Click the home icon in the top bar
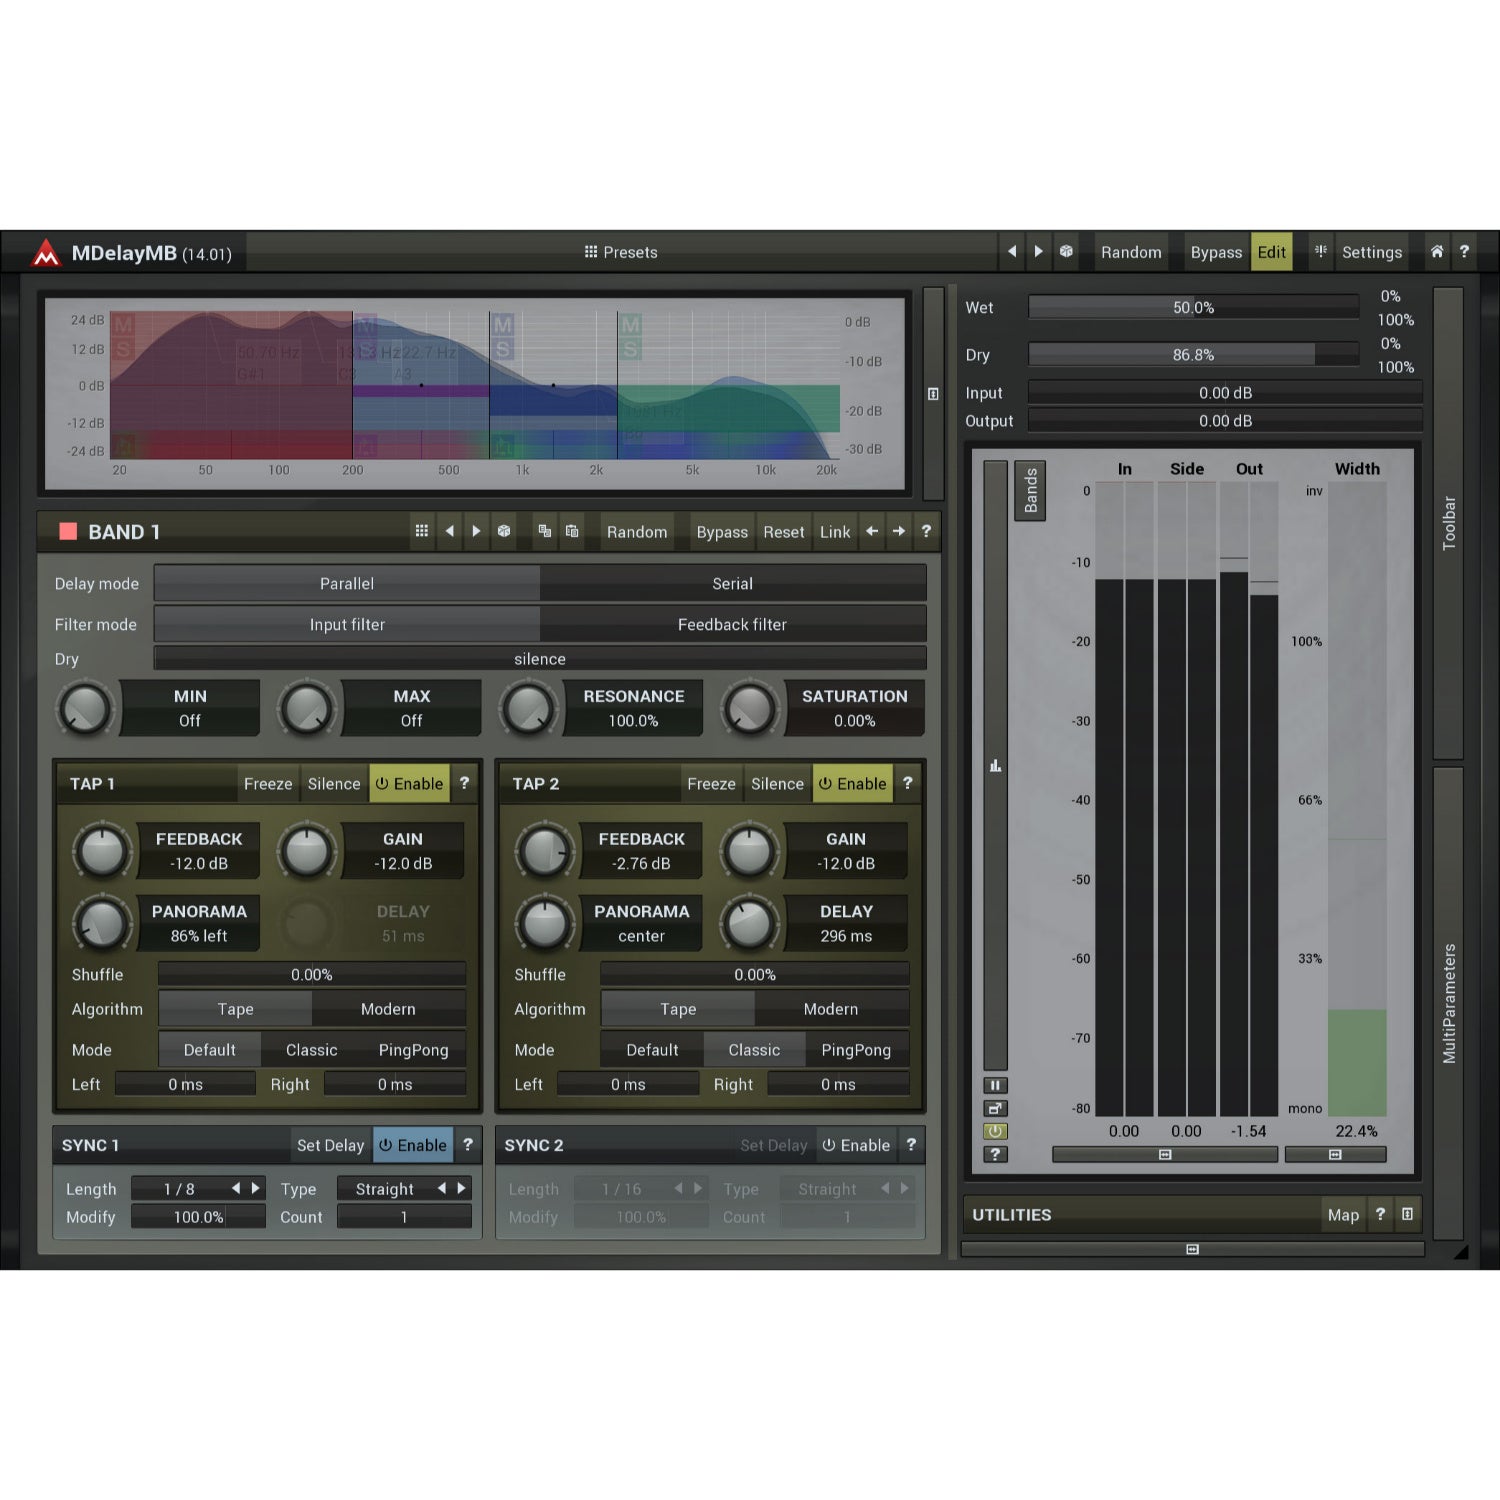The height and width of the screenshot is (1500, 1500). click(1437, 252)
